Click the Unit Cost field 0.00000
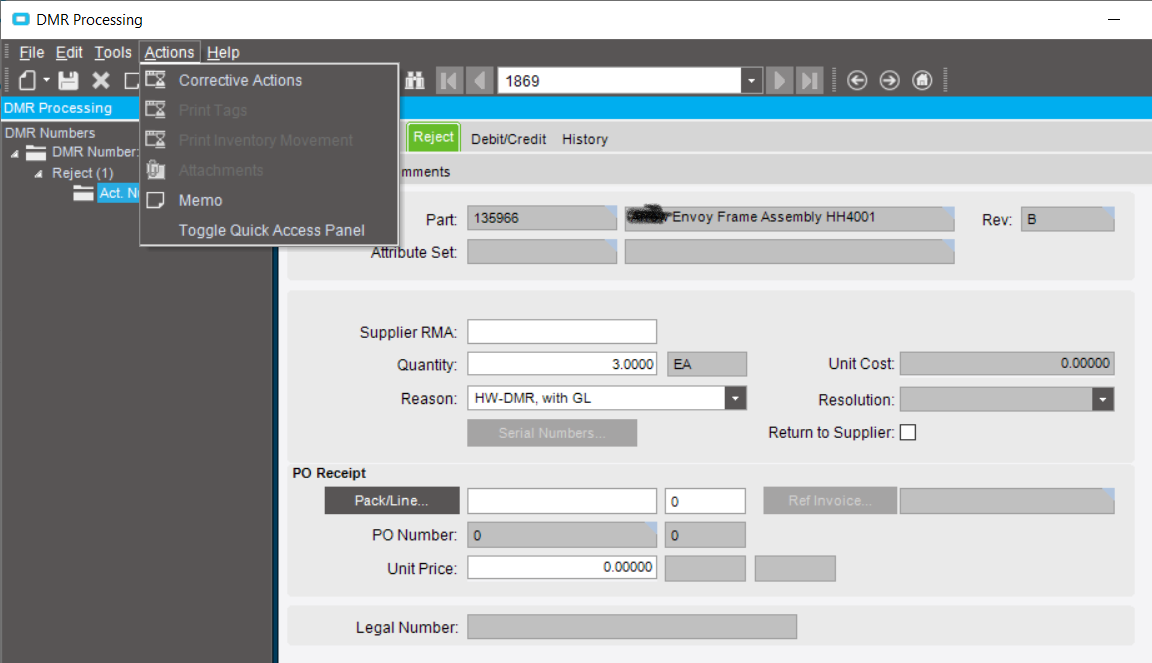 [x=1007, y=363]
